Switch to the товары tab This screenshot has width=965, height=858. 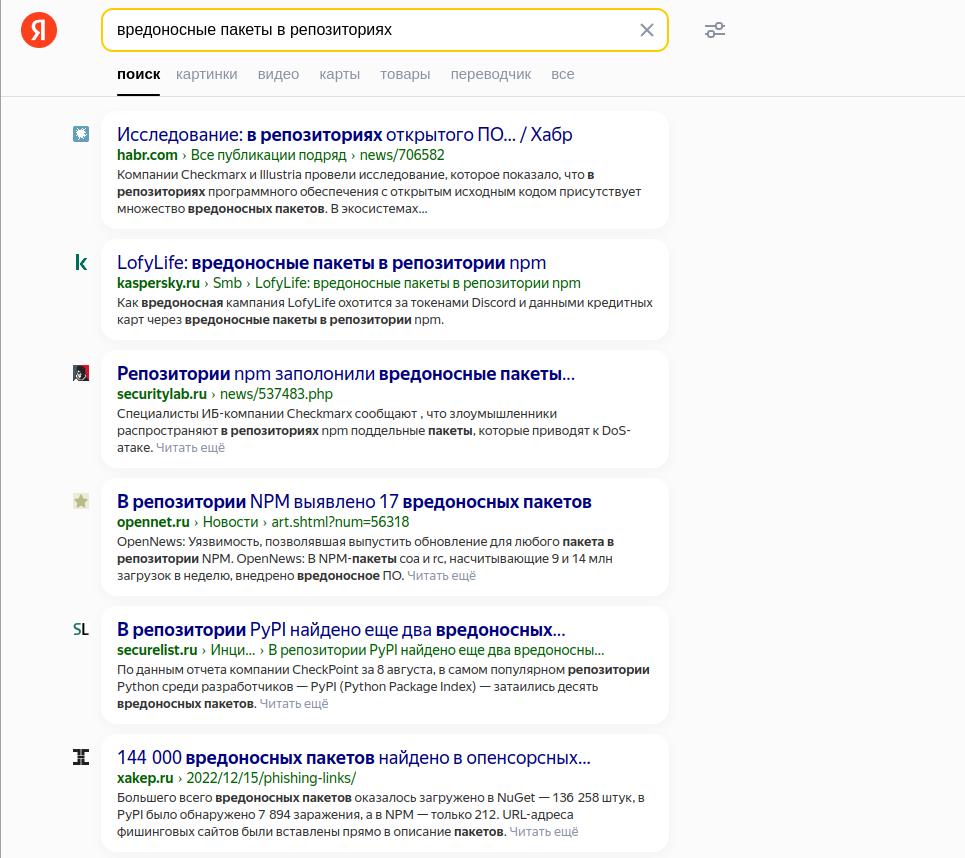tap(405, 74)
